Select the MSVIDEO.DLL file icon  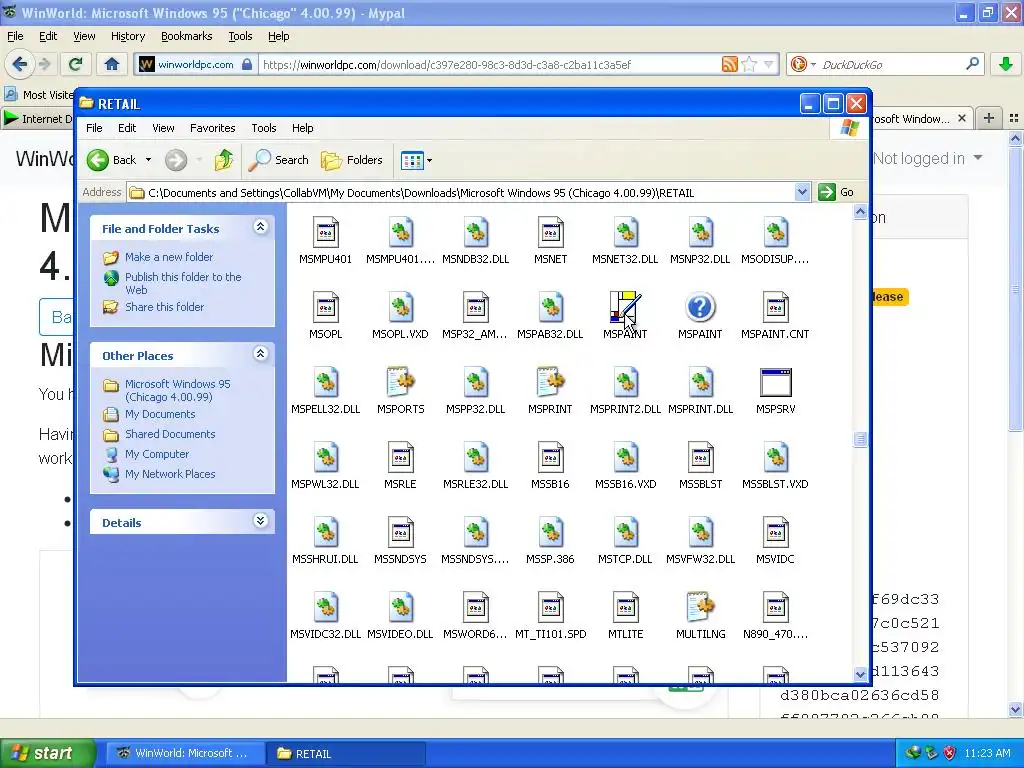[x=400, y=607]
